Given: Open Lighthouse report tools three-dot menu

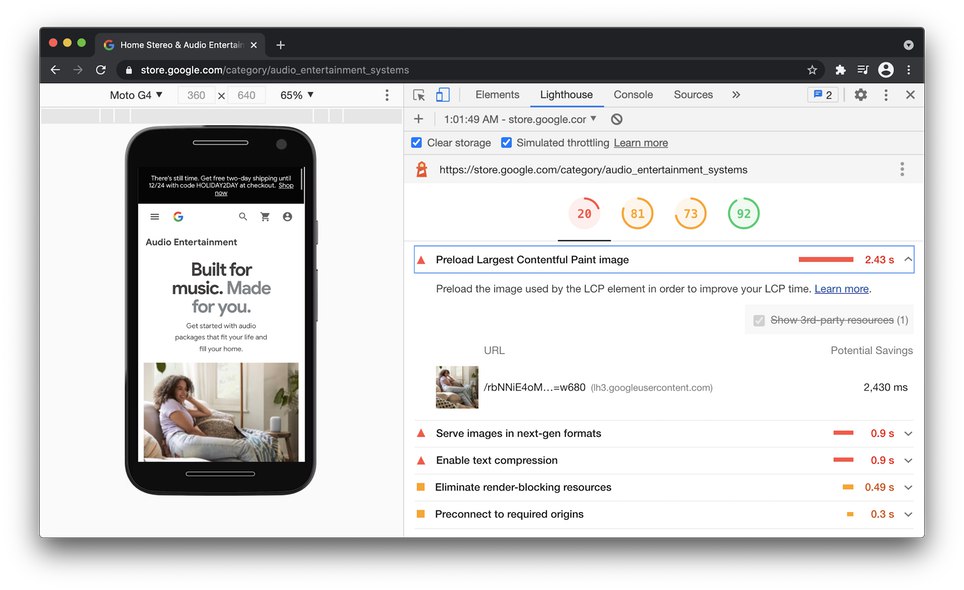Looking at the screenshot, I should tap(902, 169).
